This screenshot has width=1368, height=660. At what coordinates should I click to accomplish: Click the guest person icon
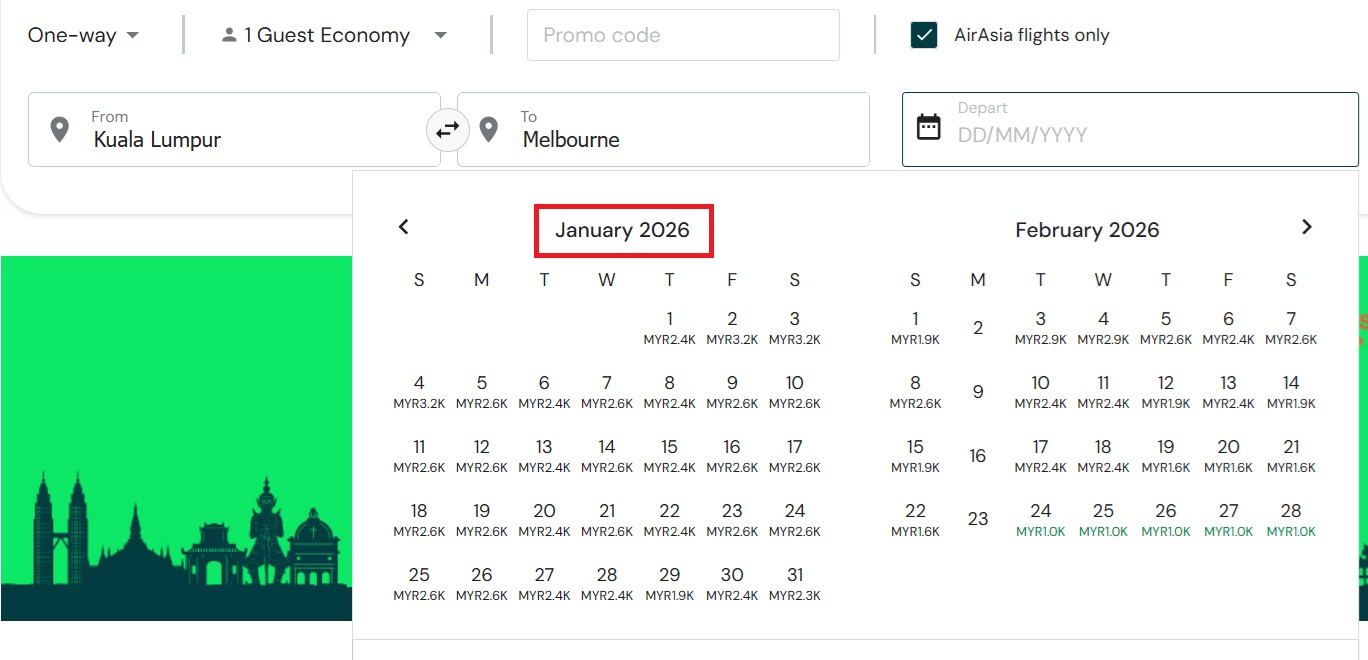pos(230,35)
